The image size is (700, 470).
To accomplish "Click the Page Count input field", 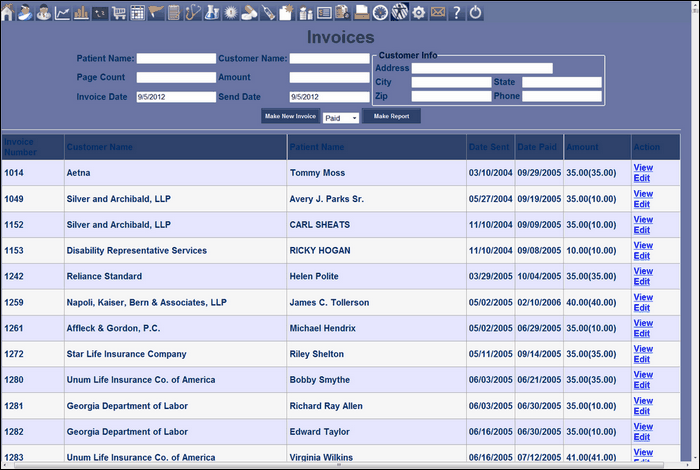I will [x=176, y=77].
